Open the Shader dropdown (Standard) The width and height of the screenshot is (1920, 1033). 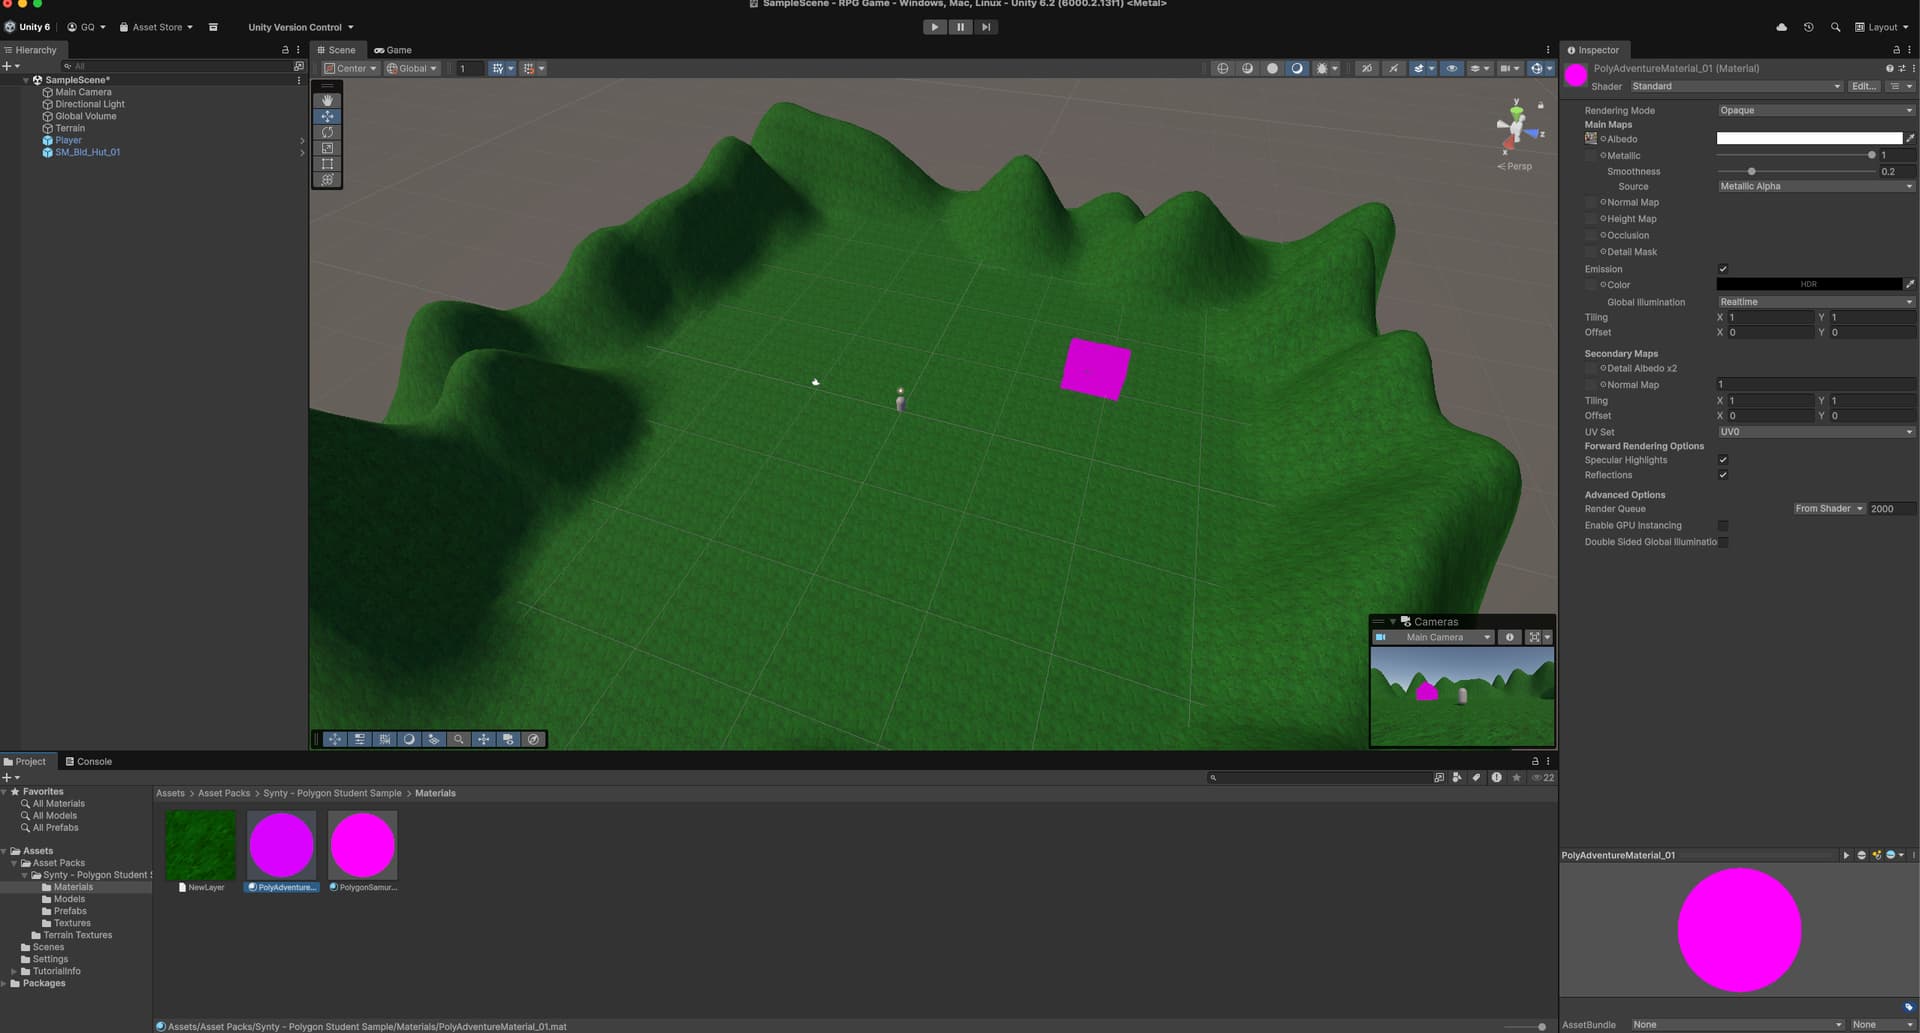pyautogui.click(x=1736, y=86)
